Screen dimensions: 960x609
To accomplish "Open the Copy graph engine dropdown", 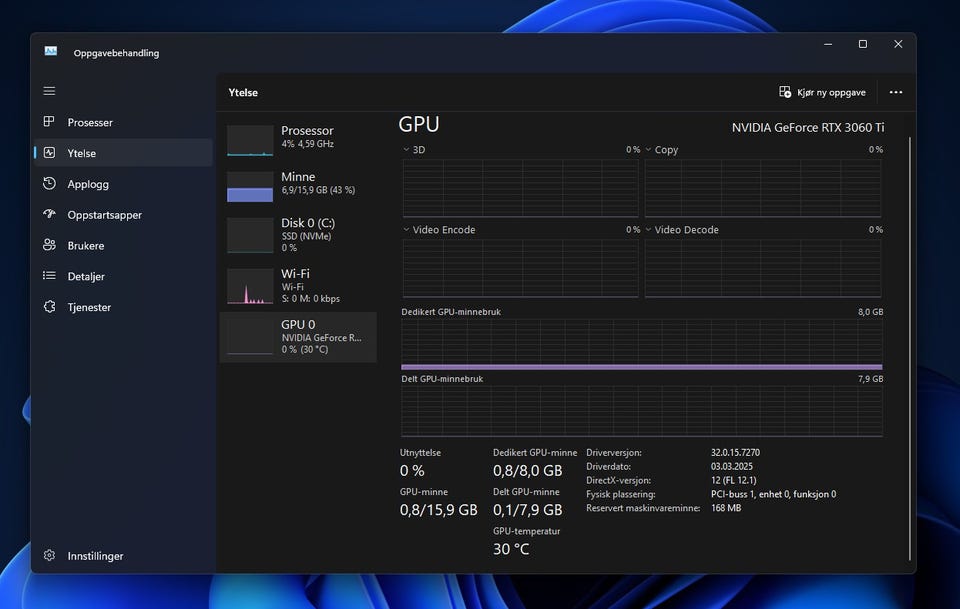I will 649,150.
